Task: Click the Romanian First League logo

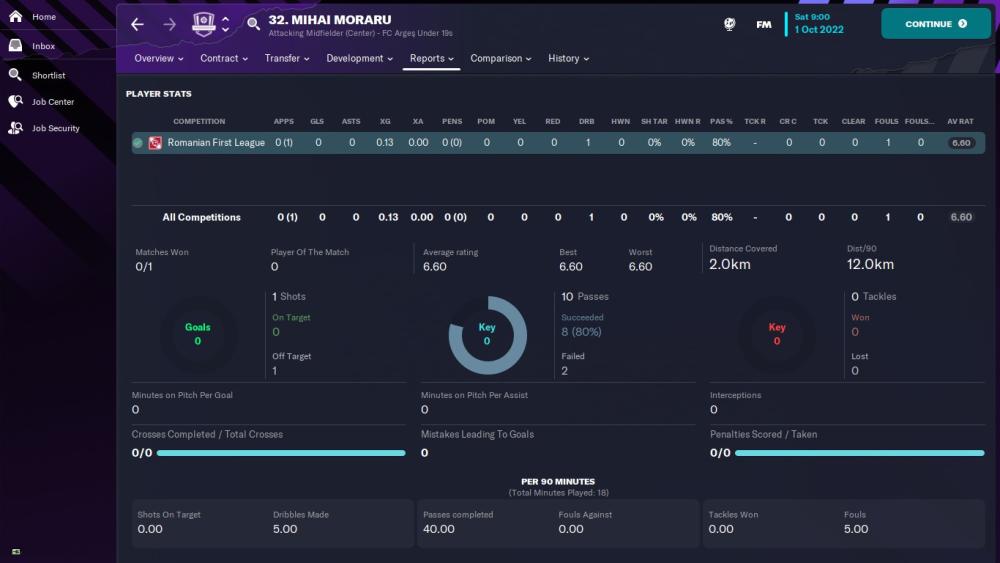Action: 155,143
